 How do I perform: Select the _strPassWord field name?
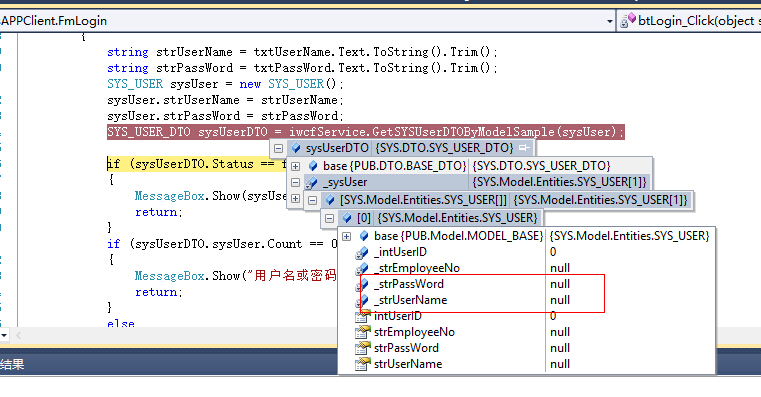(409, 284)
